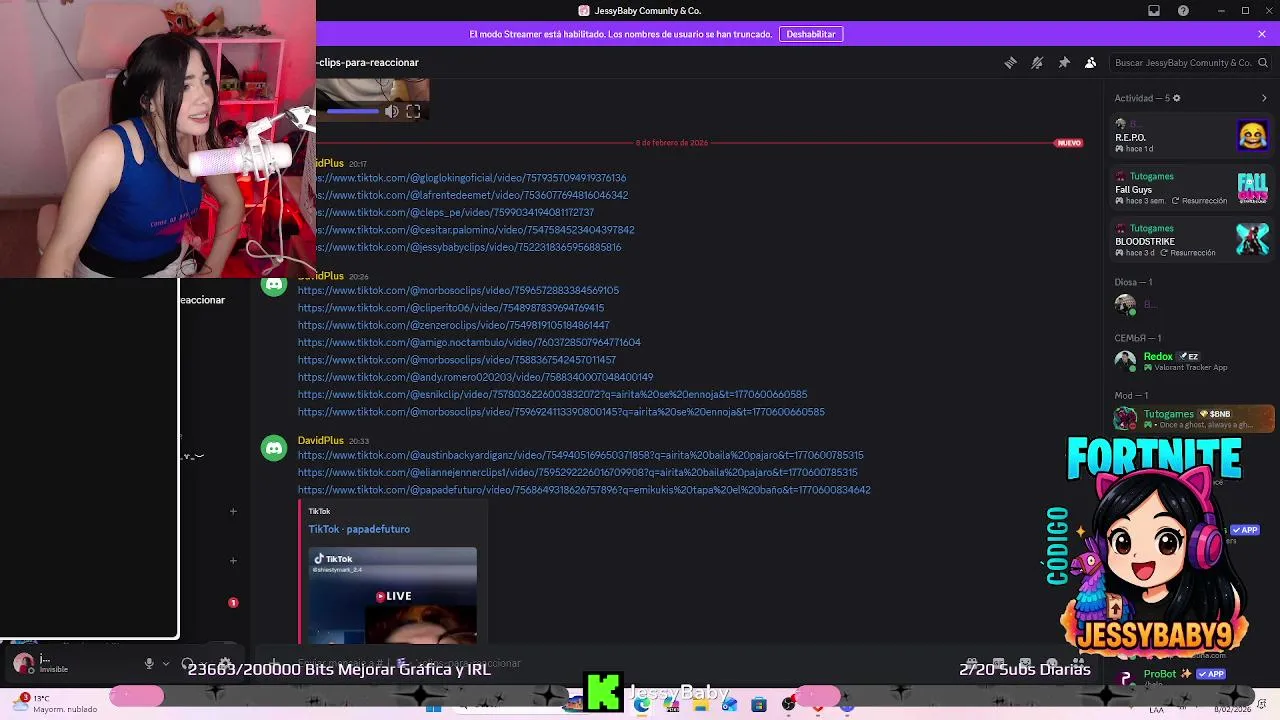Click the R.E.P.O. game thumbnail
The image size is (1280, 720).
[x=1253, y=135]
